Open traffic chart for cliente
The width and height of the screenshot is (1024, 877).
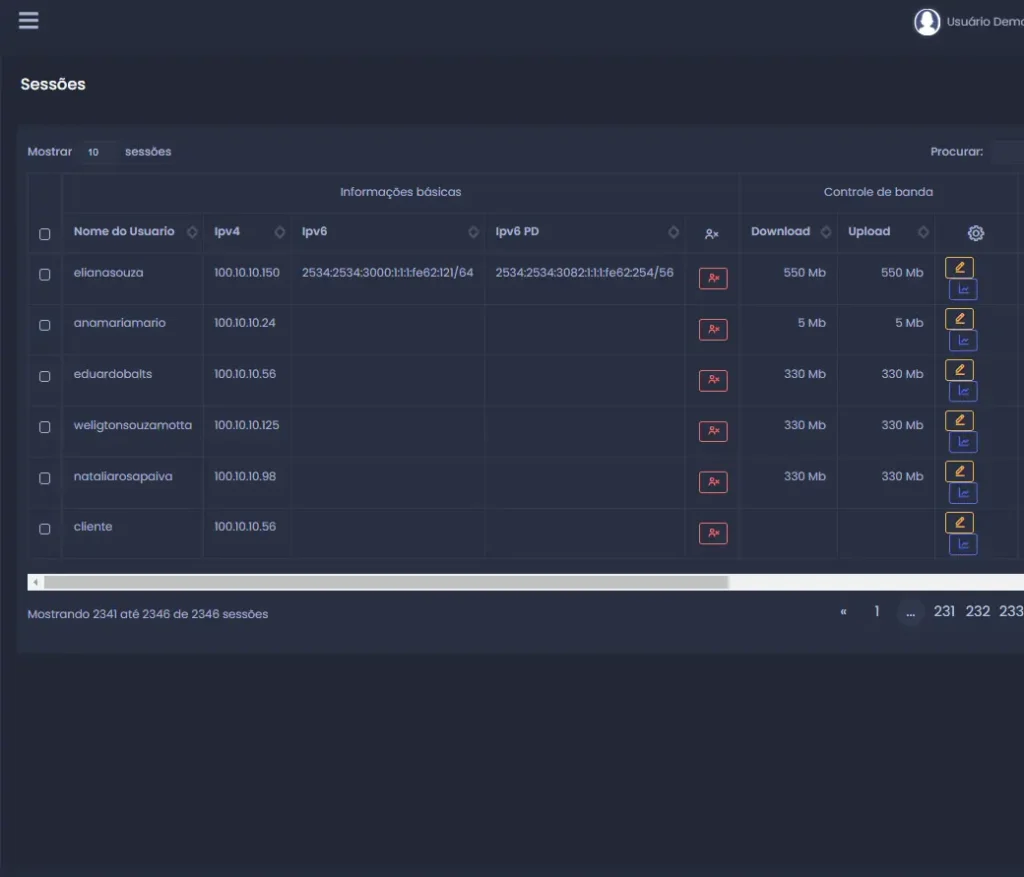pyautogui.click(x=963, y=544)
